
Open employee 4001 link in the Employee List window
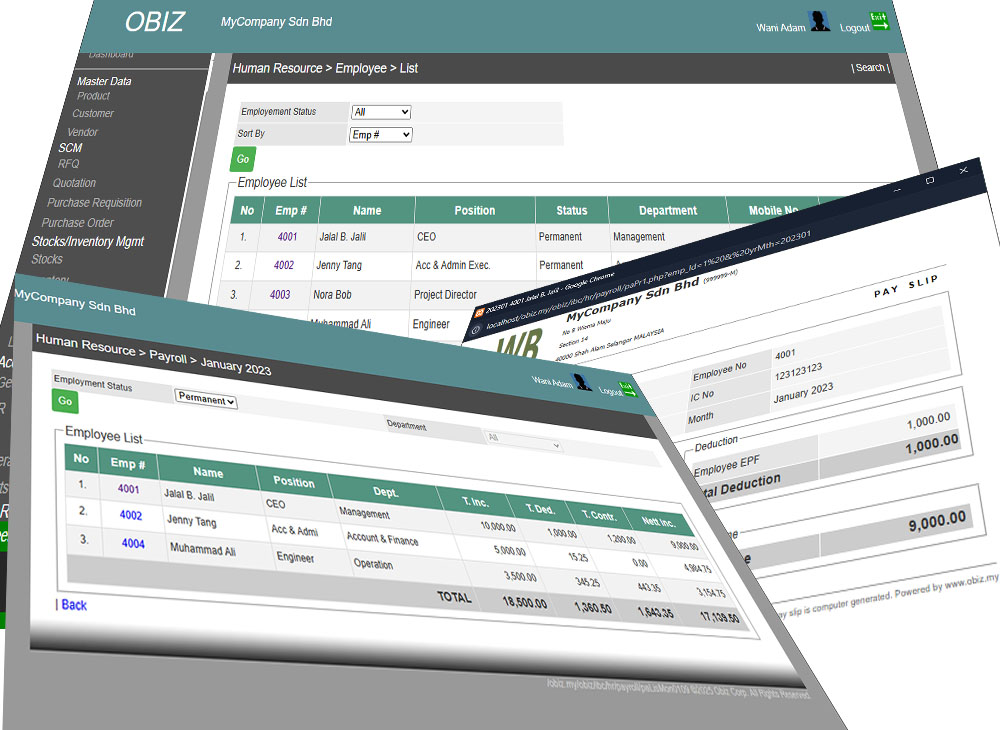[287, 237]
